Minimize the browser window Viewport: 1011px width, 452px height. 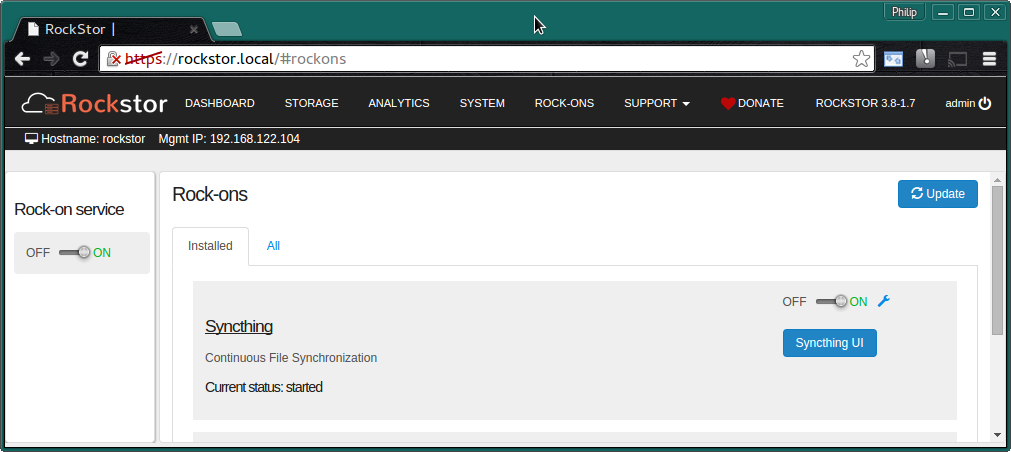click(x=945, y=12)
